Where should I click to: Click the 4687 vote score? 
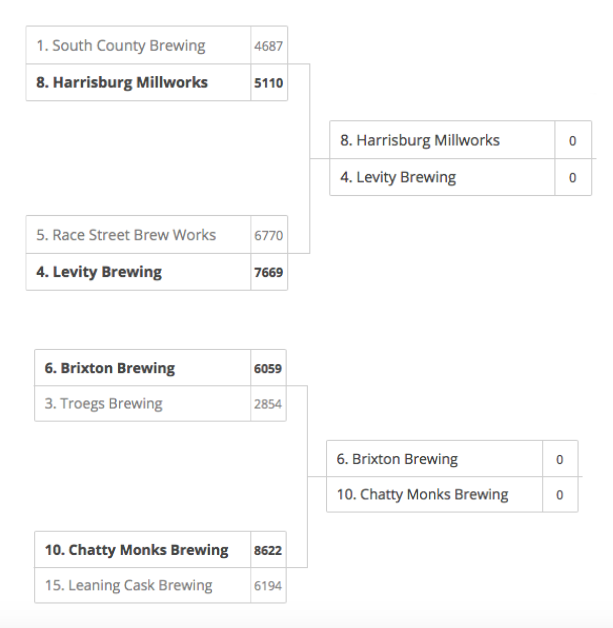pyautogui.click(x=269, y=46)
